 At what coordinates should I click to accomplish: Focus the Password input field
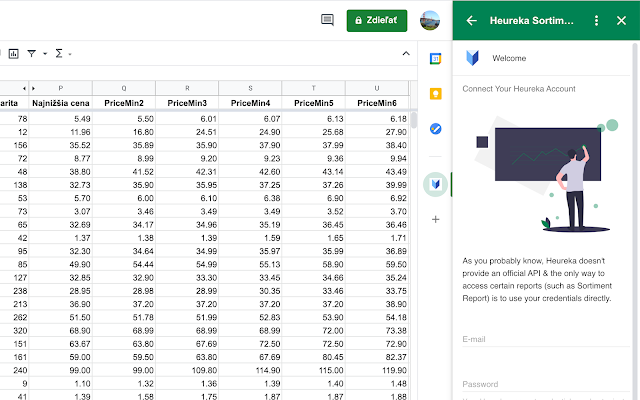tap(546, 384)
